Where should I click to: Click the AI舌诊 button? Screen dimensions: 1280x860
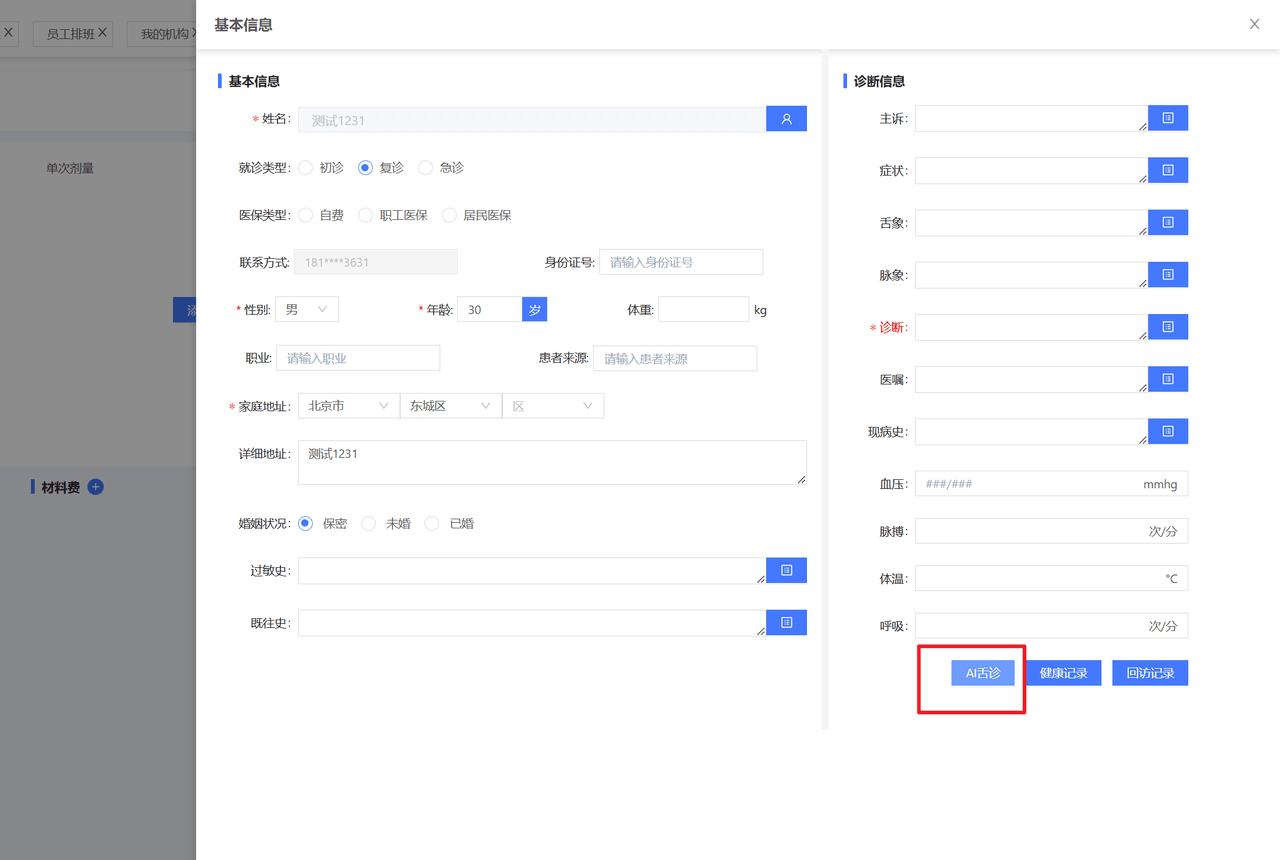click(x=983, y=673)
